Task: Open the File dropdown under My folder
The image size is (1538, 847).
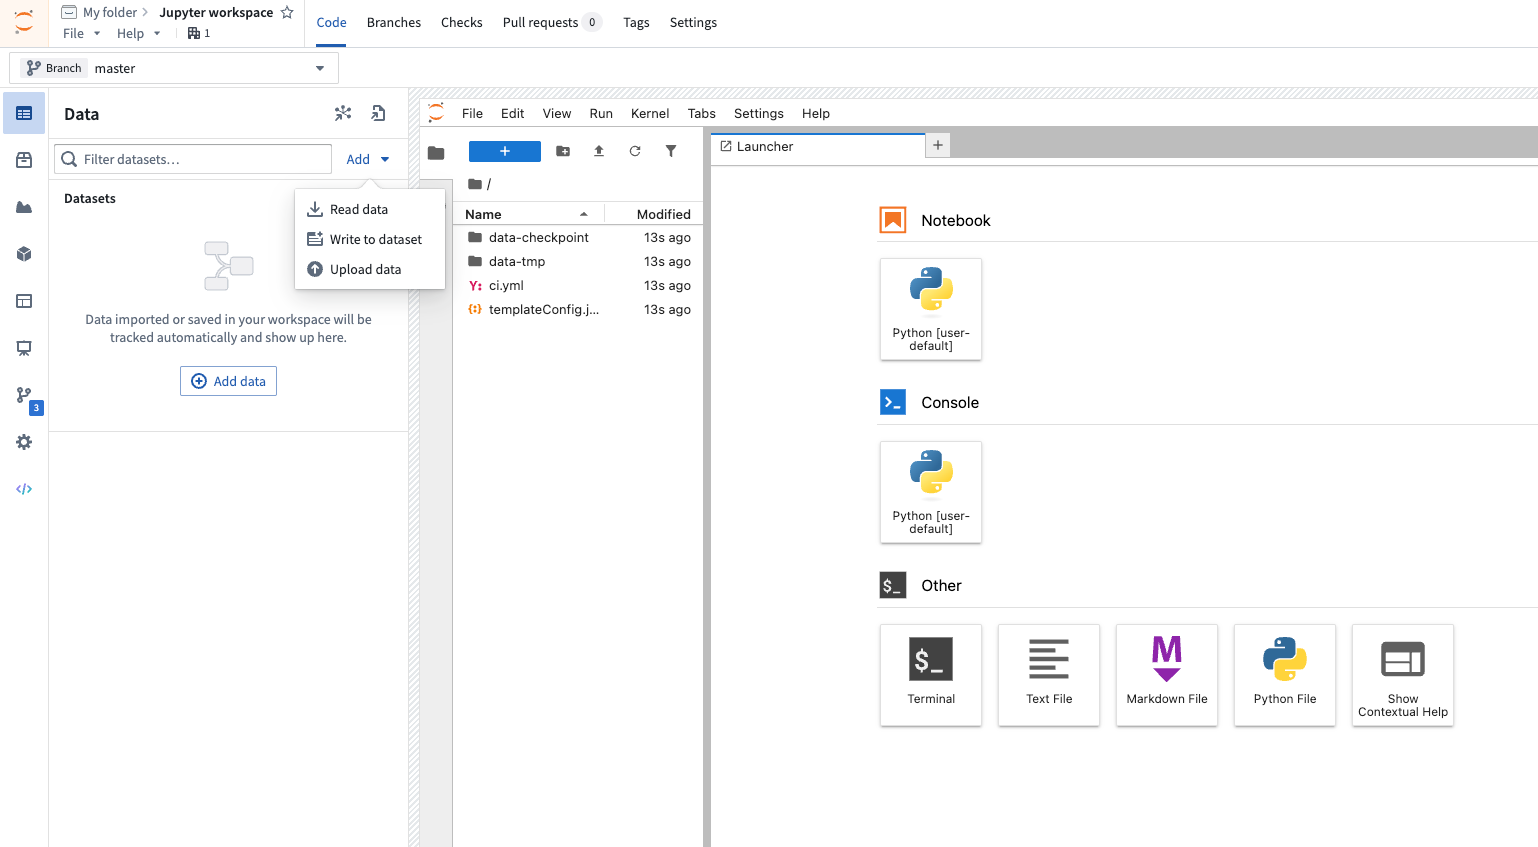Action: (x=82, y=33)
